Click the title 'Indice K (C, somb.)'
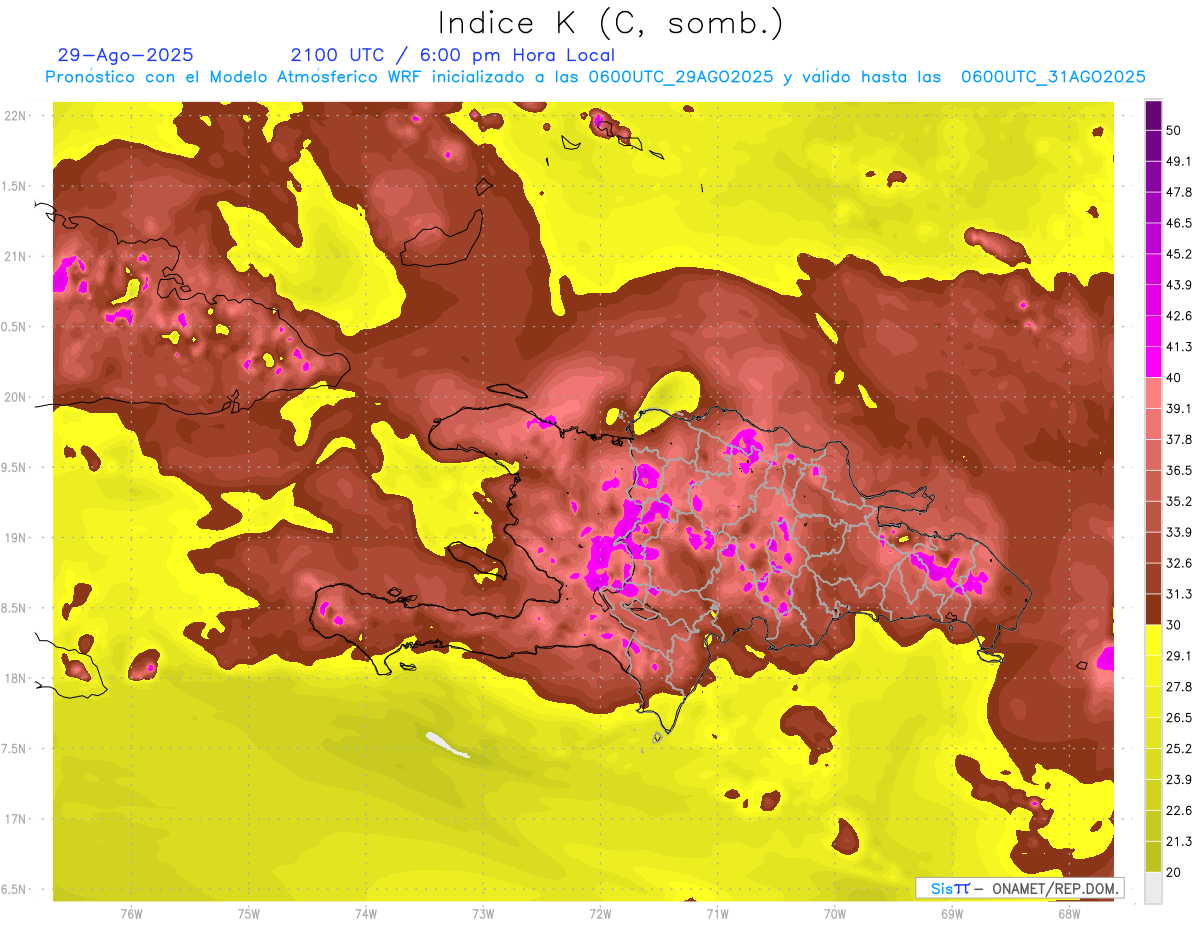1200x927 pixels. (x=610, y=23)
